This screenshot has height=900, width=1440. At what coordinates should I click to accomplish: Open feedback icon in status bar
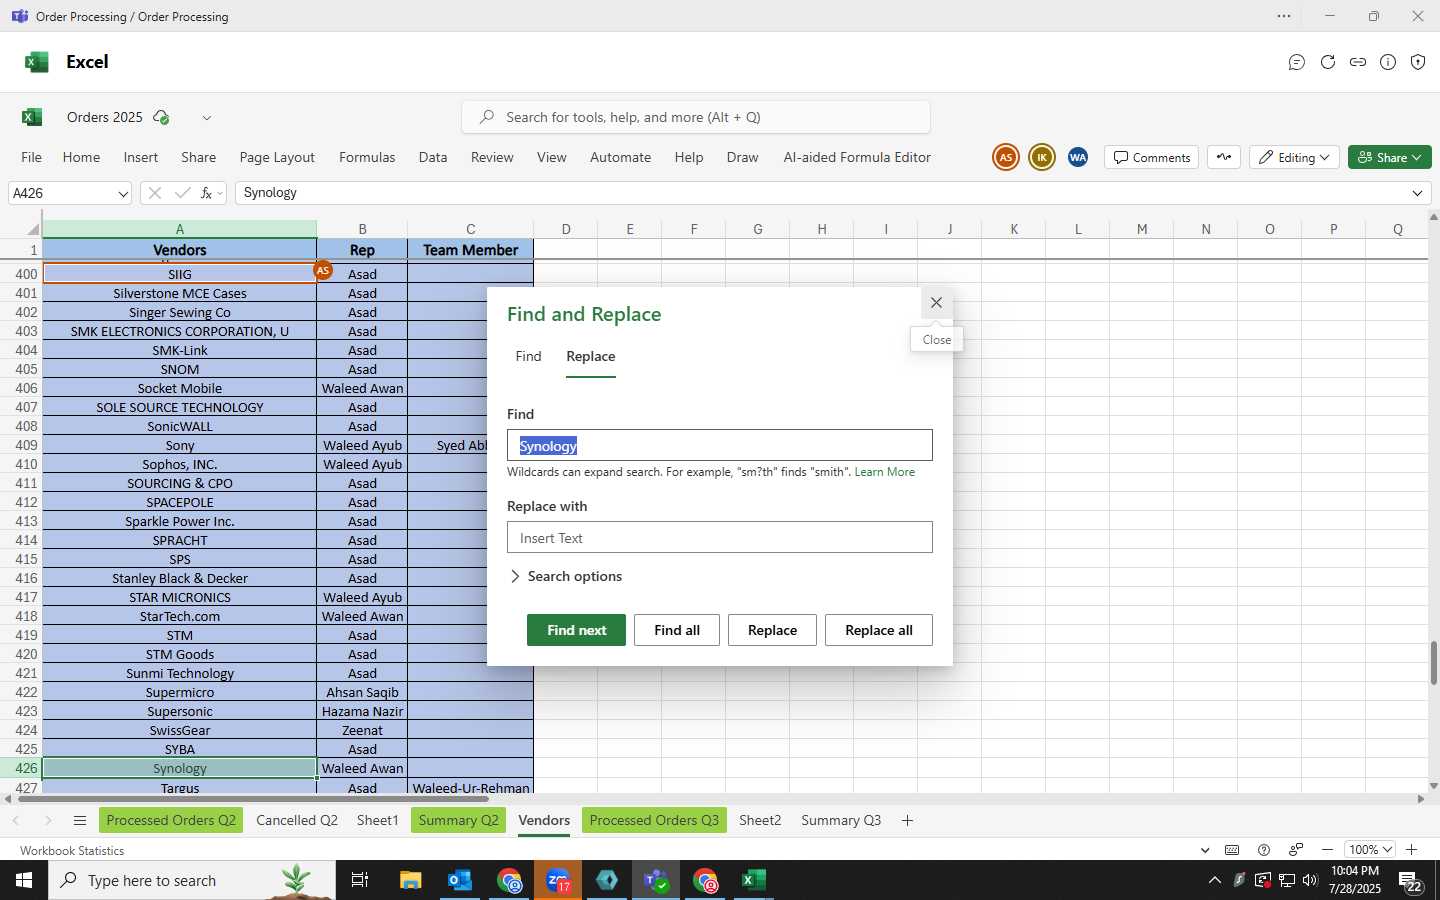[x=1296, y=850]
